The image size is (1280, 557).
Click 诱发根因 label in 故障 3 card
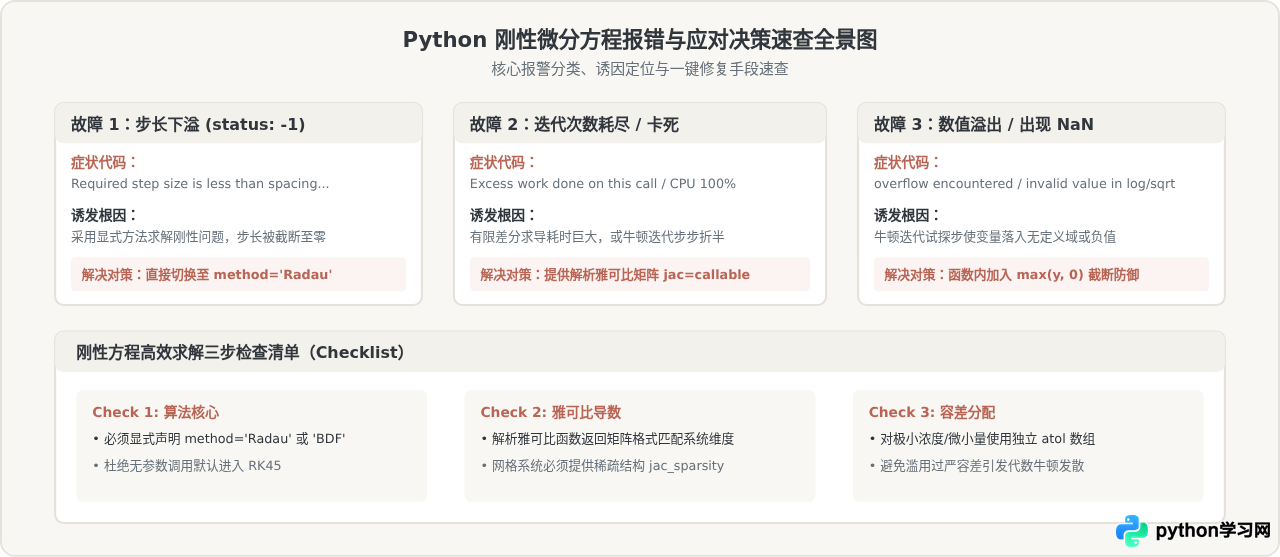coord(907,215)
